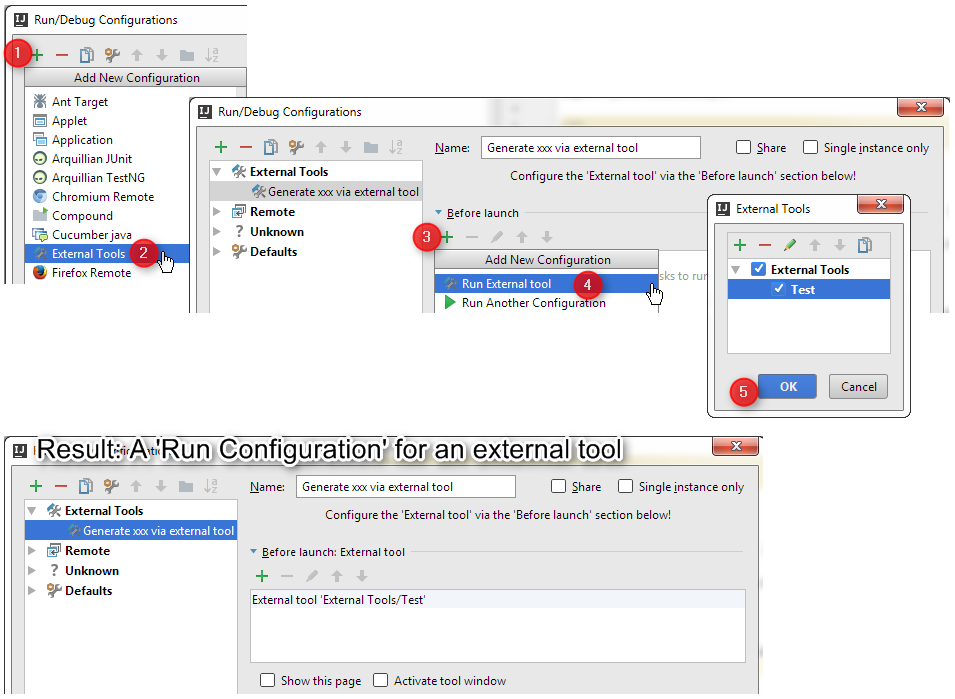The height and width of the screenshot is (699, 955).
Task: Collapse Before launch section in middle dialog
Action: (439, 213)
